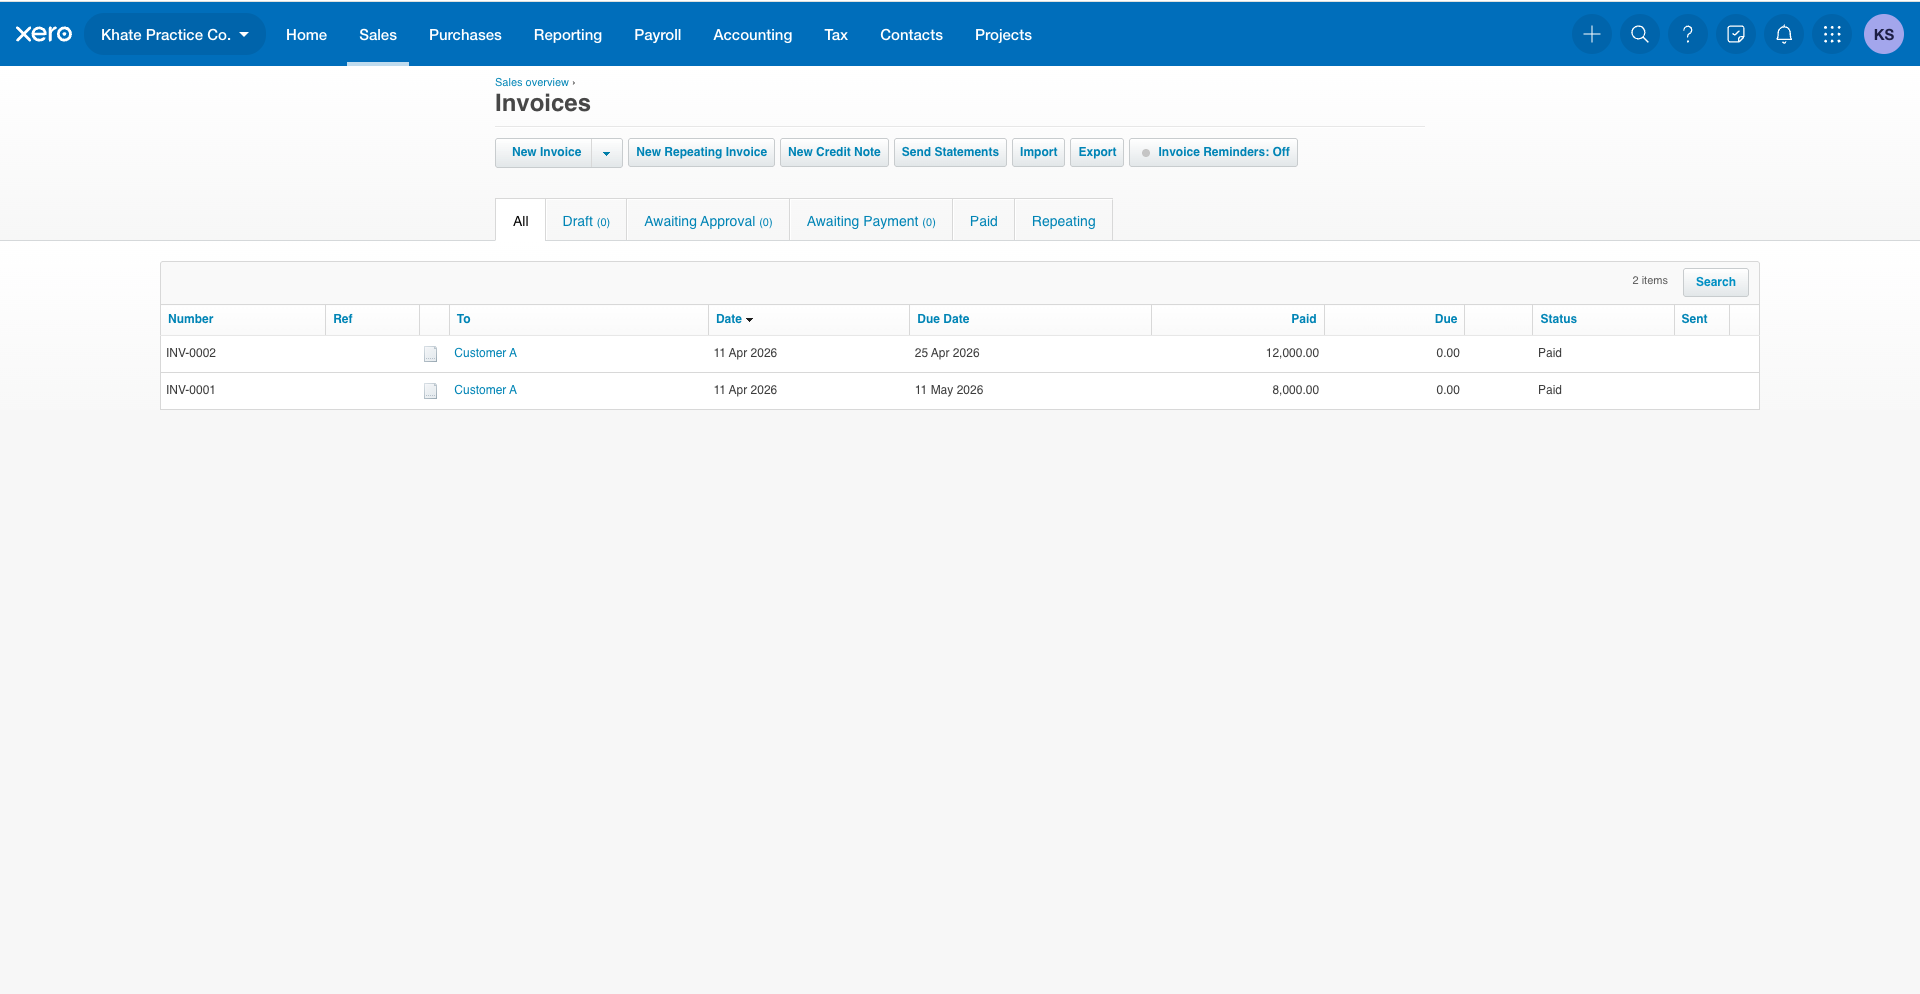The image size is (1920, 994).
Task: Open the KS user avatar menu
Action: [x=1884, y=34]
